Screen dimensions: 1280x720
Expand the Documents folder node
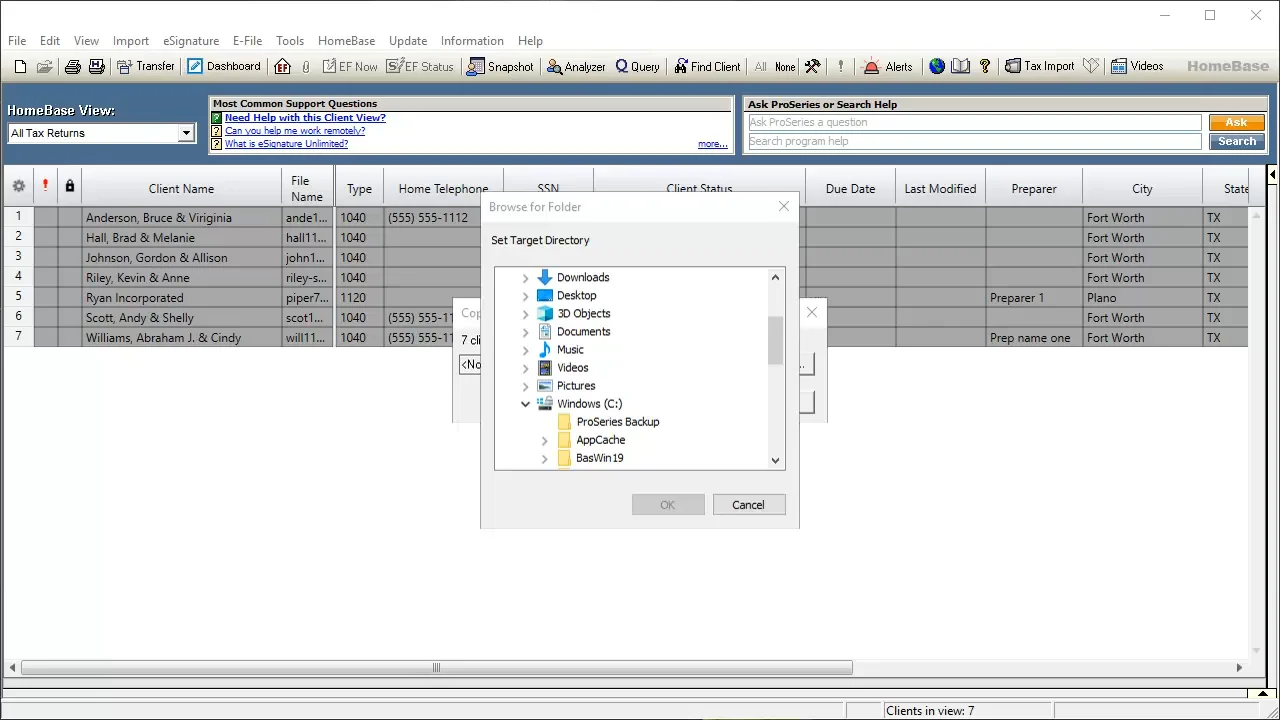point(526,332)
